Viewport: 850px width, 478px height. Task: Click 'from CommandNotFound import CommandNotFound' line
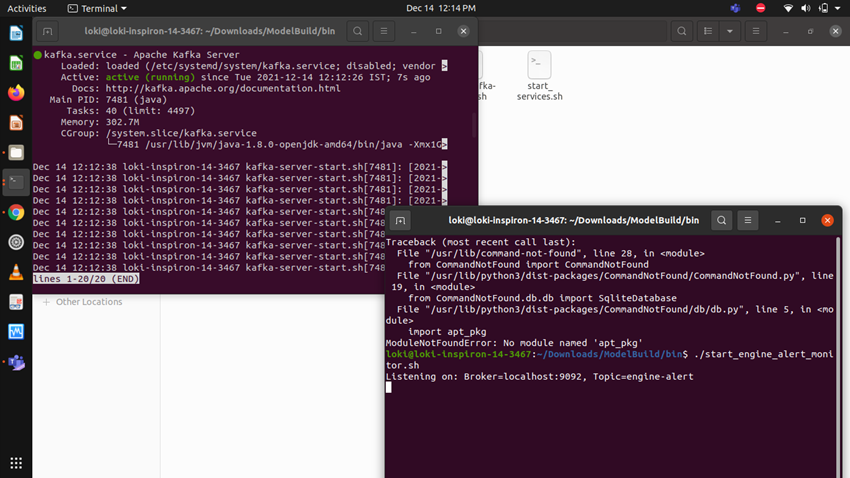coord(529,264)
